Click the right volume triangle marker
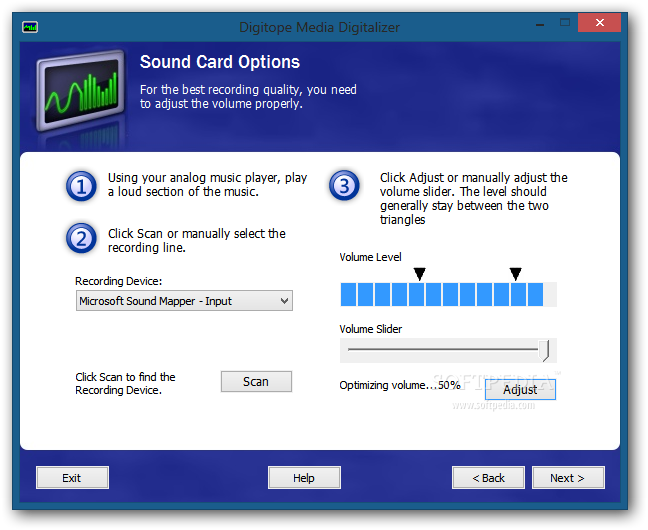Image resolution: width=648 pixels, height=530 pixels. [515, 274]
